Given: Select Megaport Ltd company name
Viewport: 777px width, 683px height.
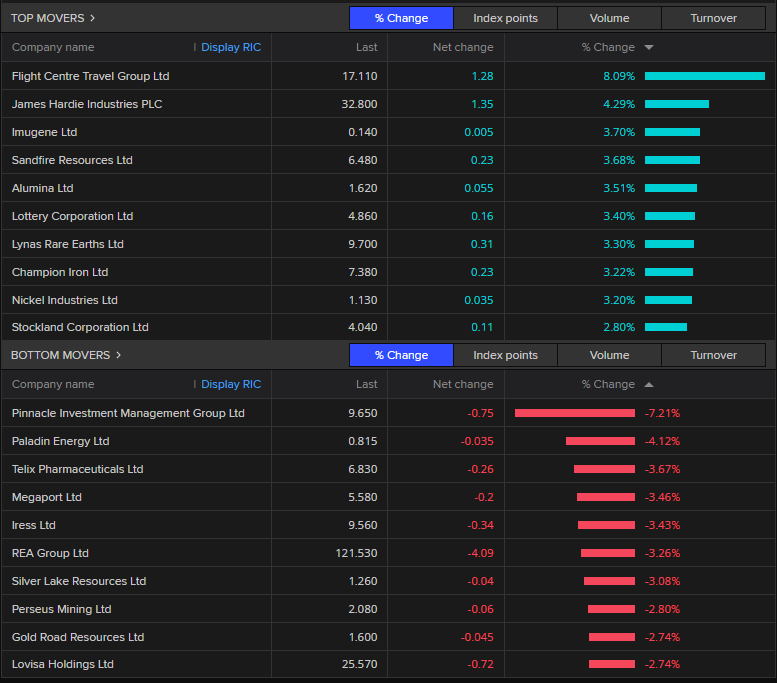Looking at the screenshot, I should point(47,497).
